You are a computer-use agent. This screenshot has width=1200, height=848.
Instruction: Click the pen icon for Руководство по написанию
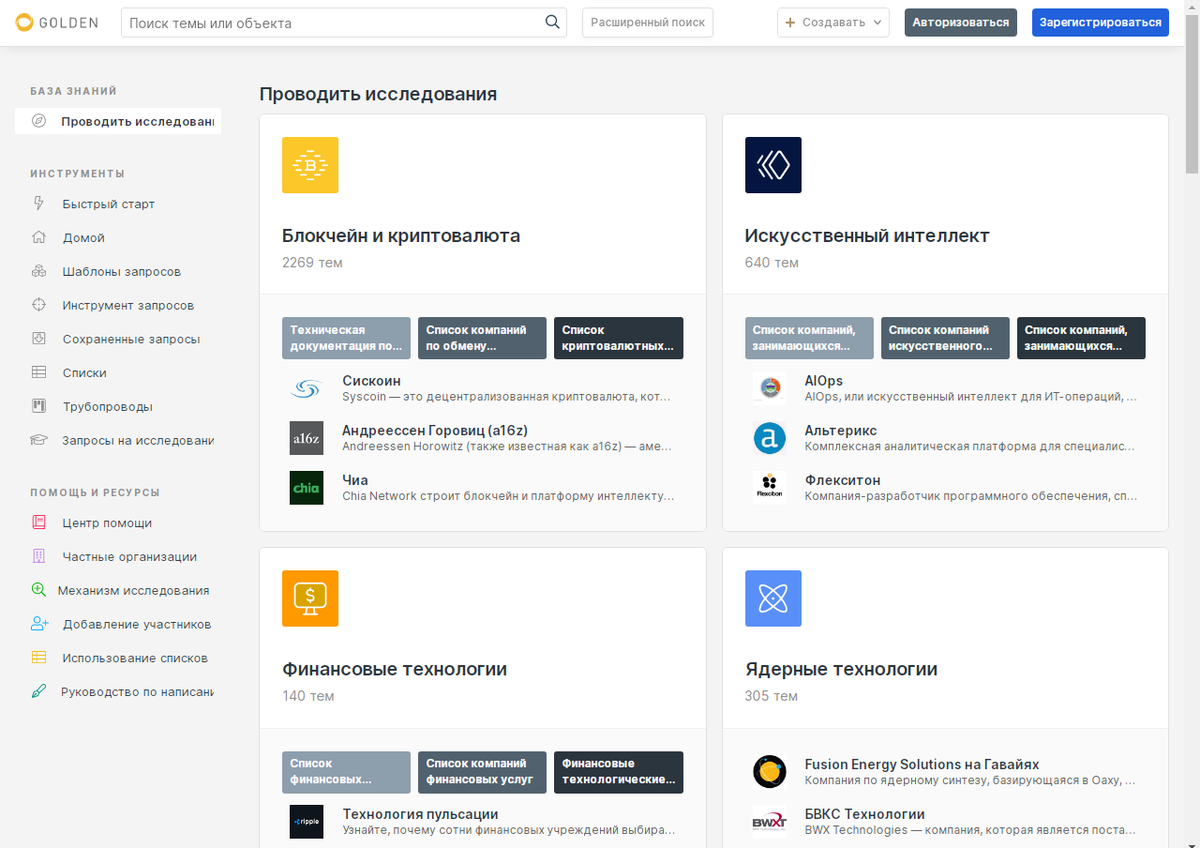pyautogui.click(x=39, y=691)
